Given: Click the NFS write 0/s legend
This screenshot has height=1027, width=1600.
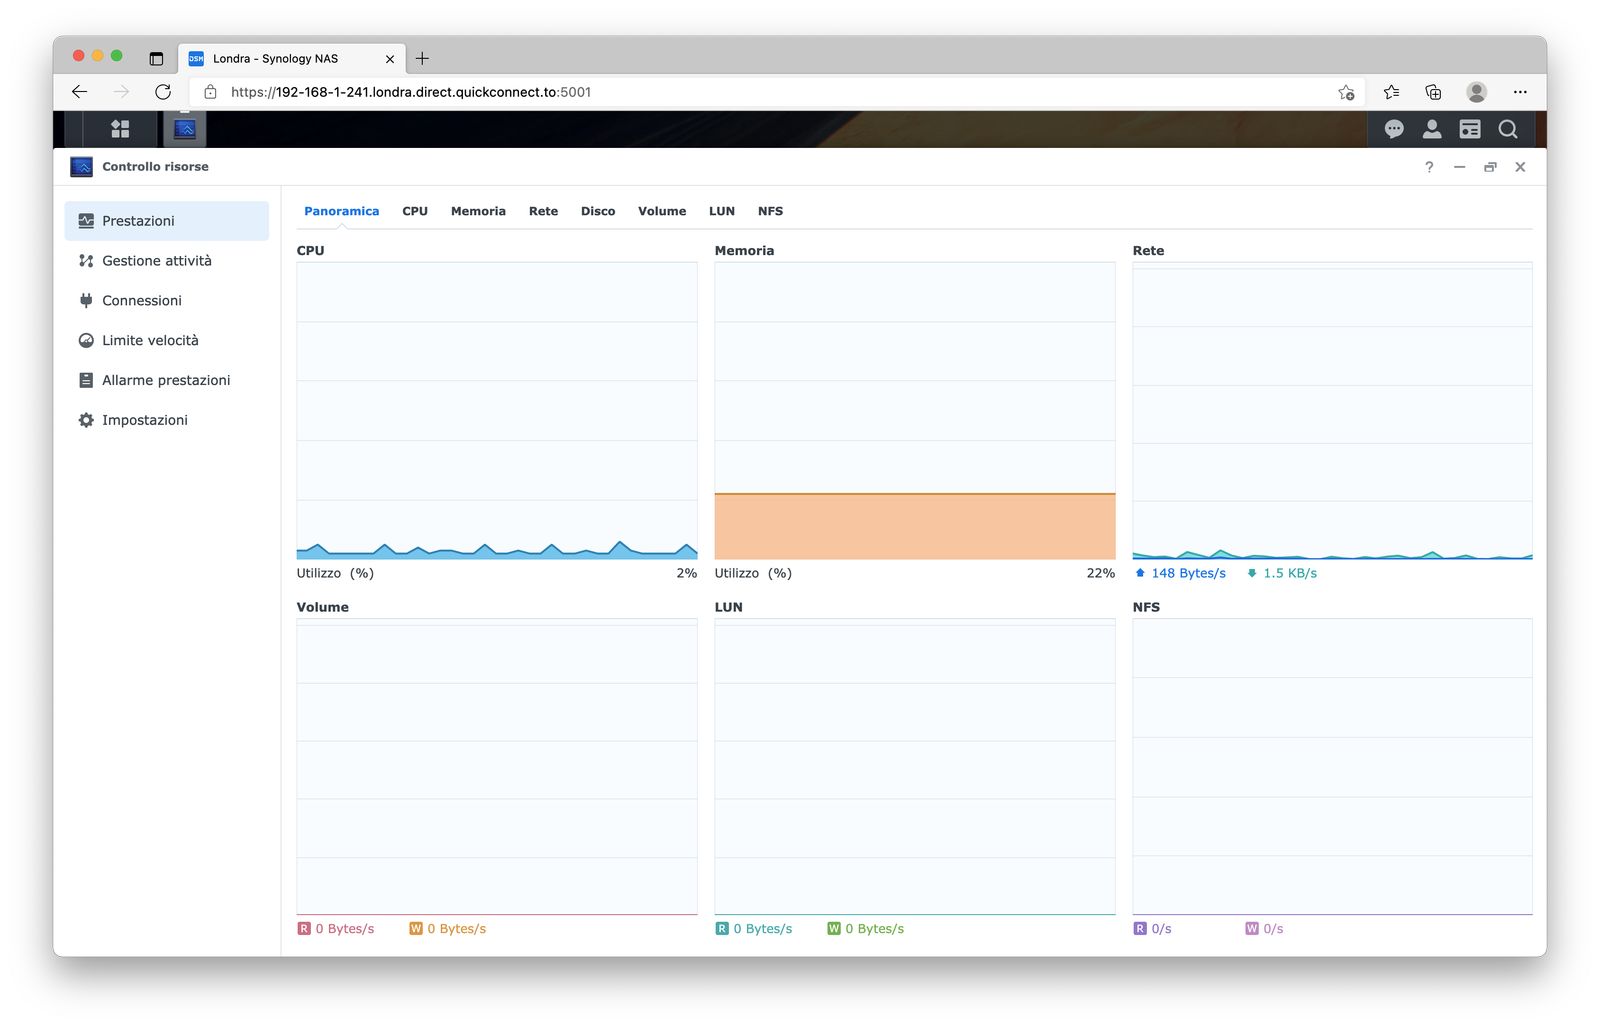Looking at the screenshot, I should coord(1264,929).
